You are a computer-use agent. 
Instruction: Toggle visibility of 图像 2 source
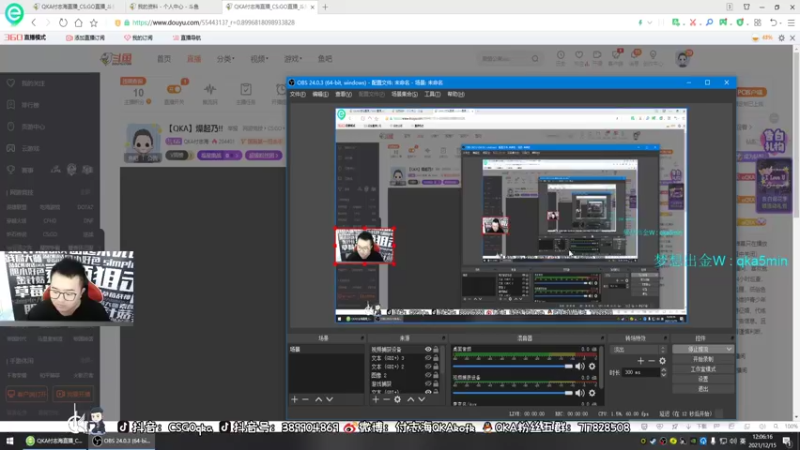click(x=428, y=375)
